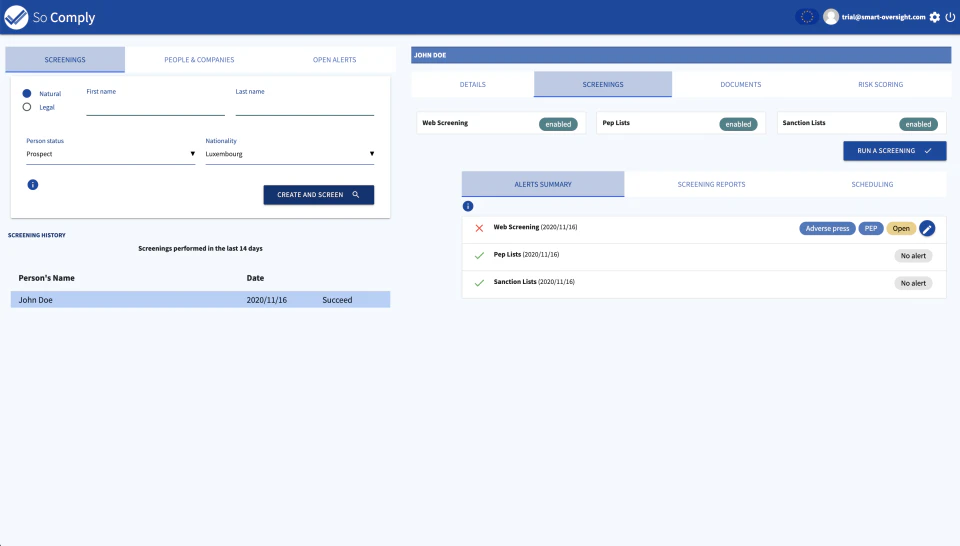Switch to the People & Companies tab
The height and width of the screenshot is (546, 960).
199,60
